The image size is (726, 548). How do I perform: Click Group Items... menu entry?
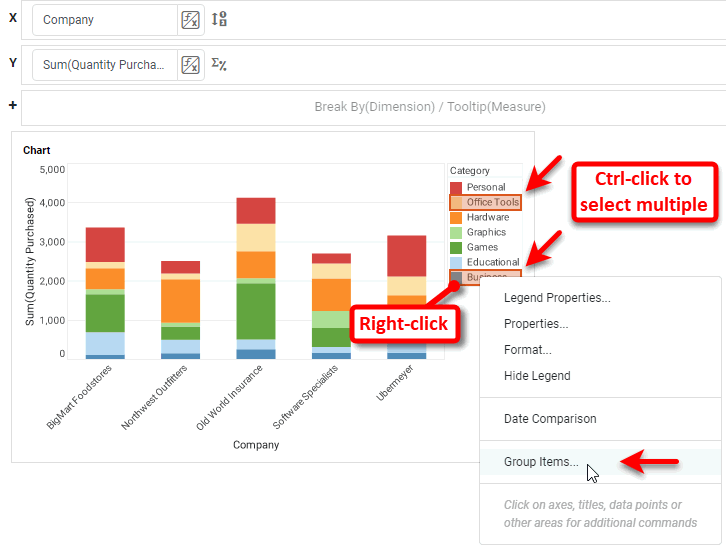pos(541,462)
